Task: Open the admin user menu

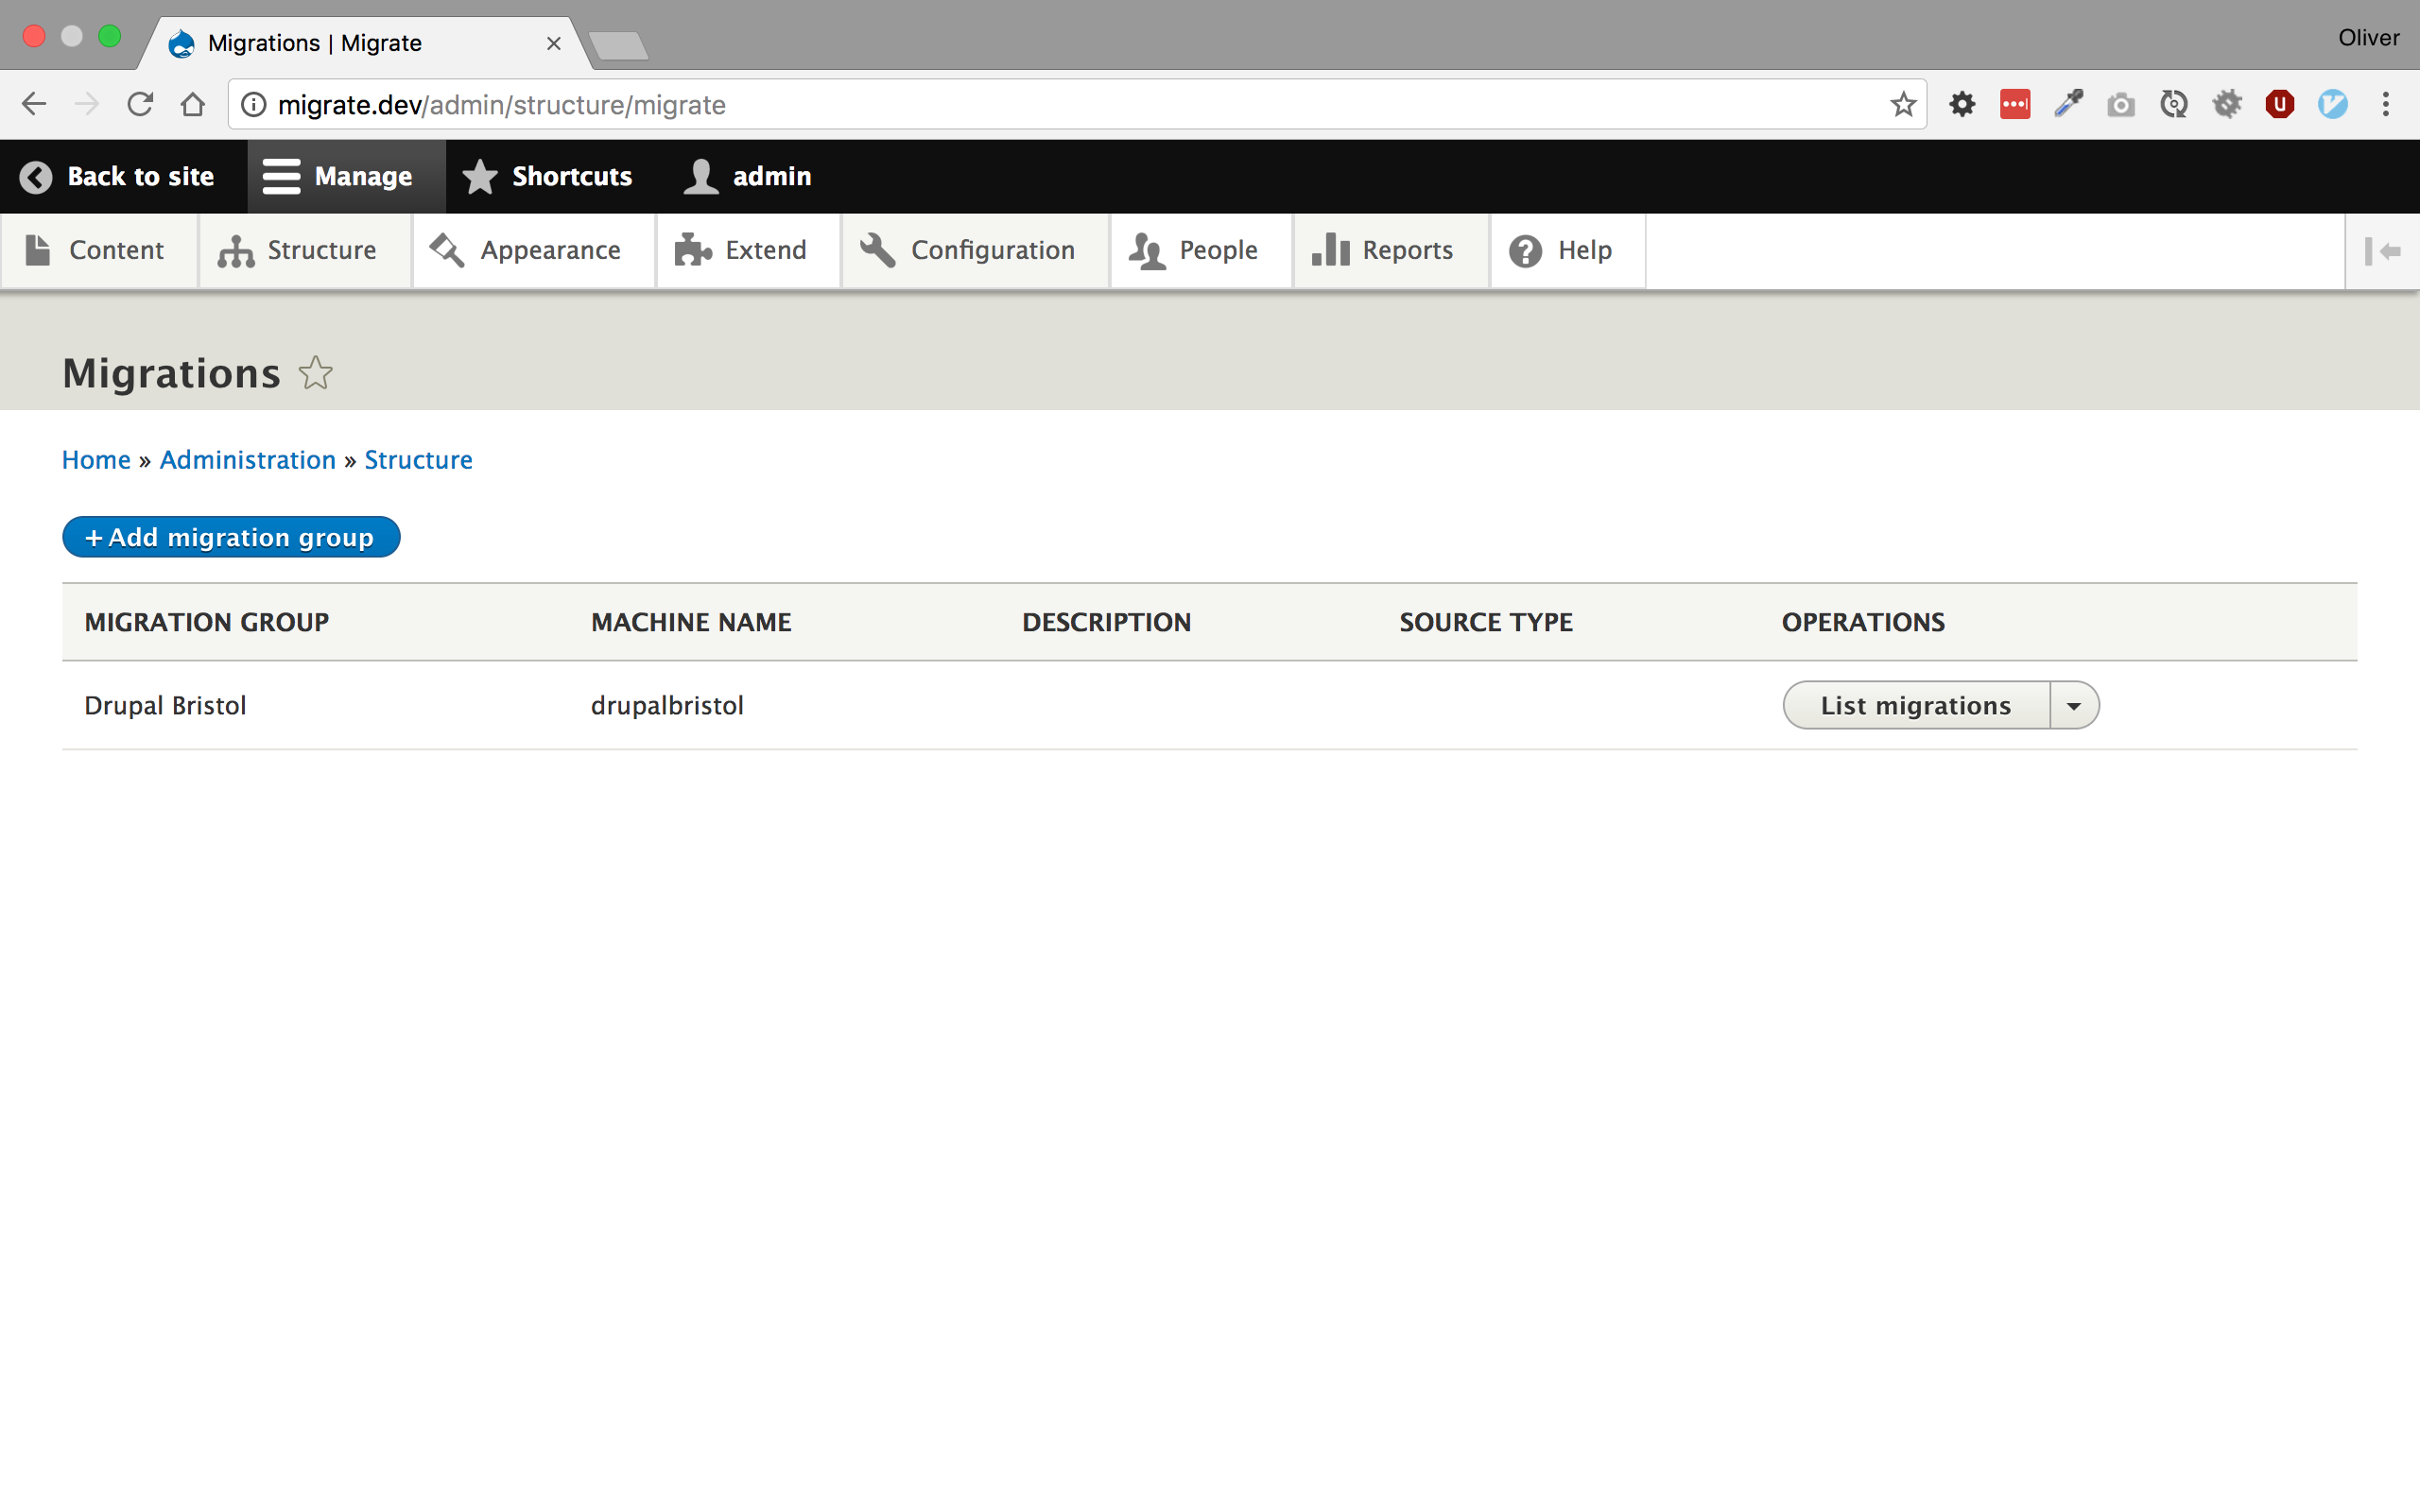Action: 748,177
